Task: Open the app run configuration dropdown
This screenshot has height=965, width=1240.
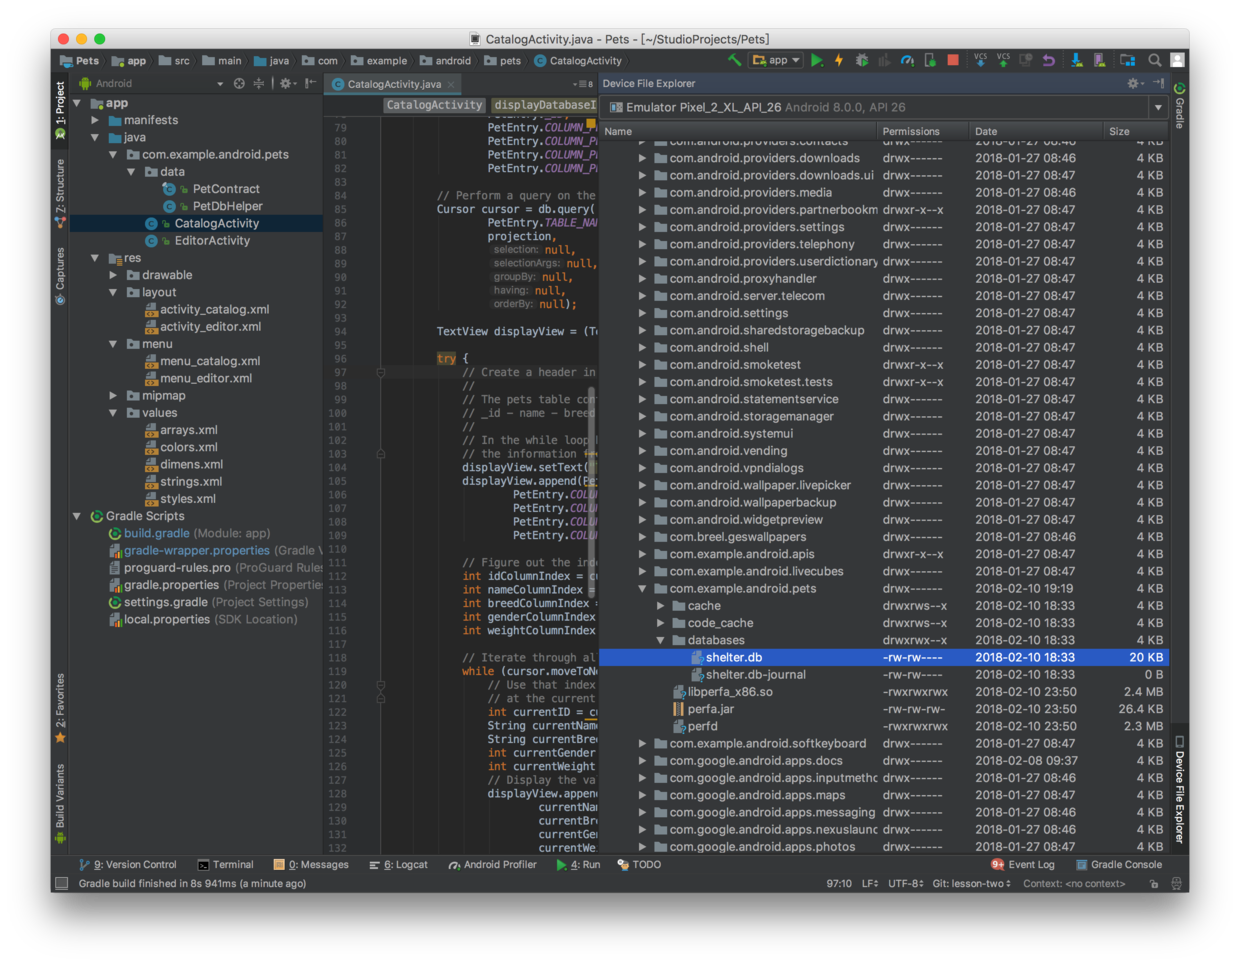Action: pyautogui.click(x=777, y=60)
